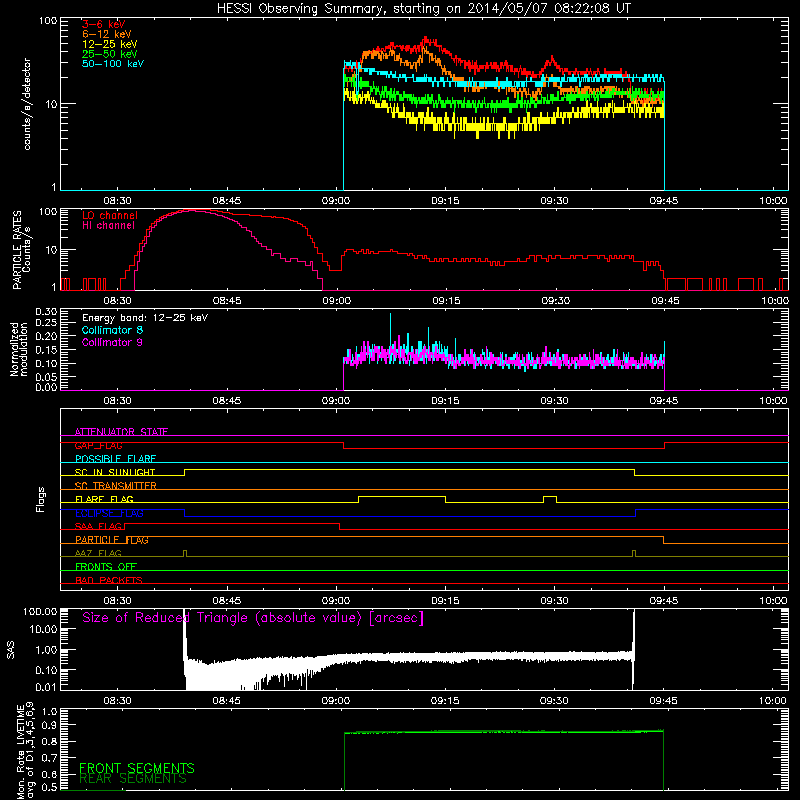Click the BAD PACKETS flag label
Viewport: 800px width, 800px height.
[x=109, y=580]
